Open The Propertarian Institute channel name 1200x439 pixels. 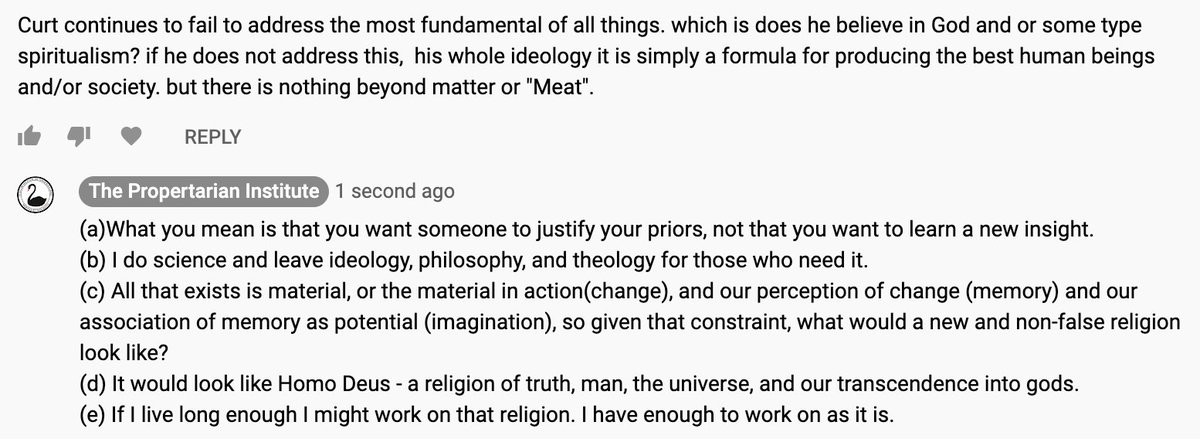(x=204, y=191)
